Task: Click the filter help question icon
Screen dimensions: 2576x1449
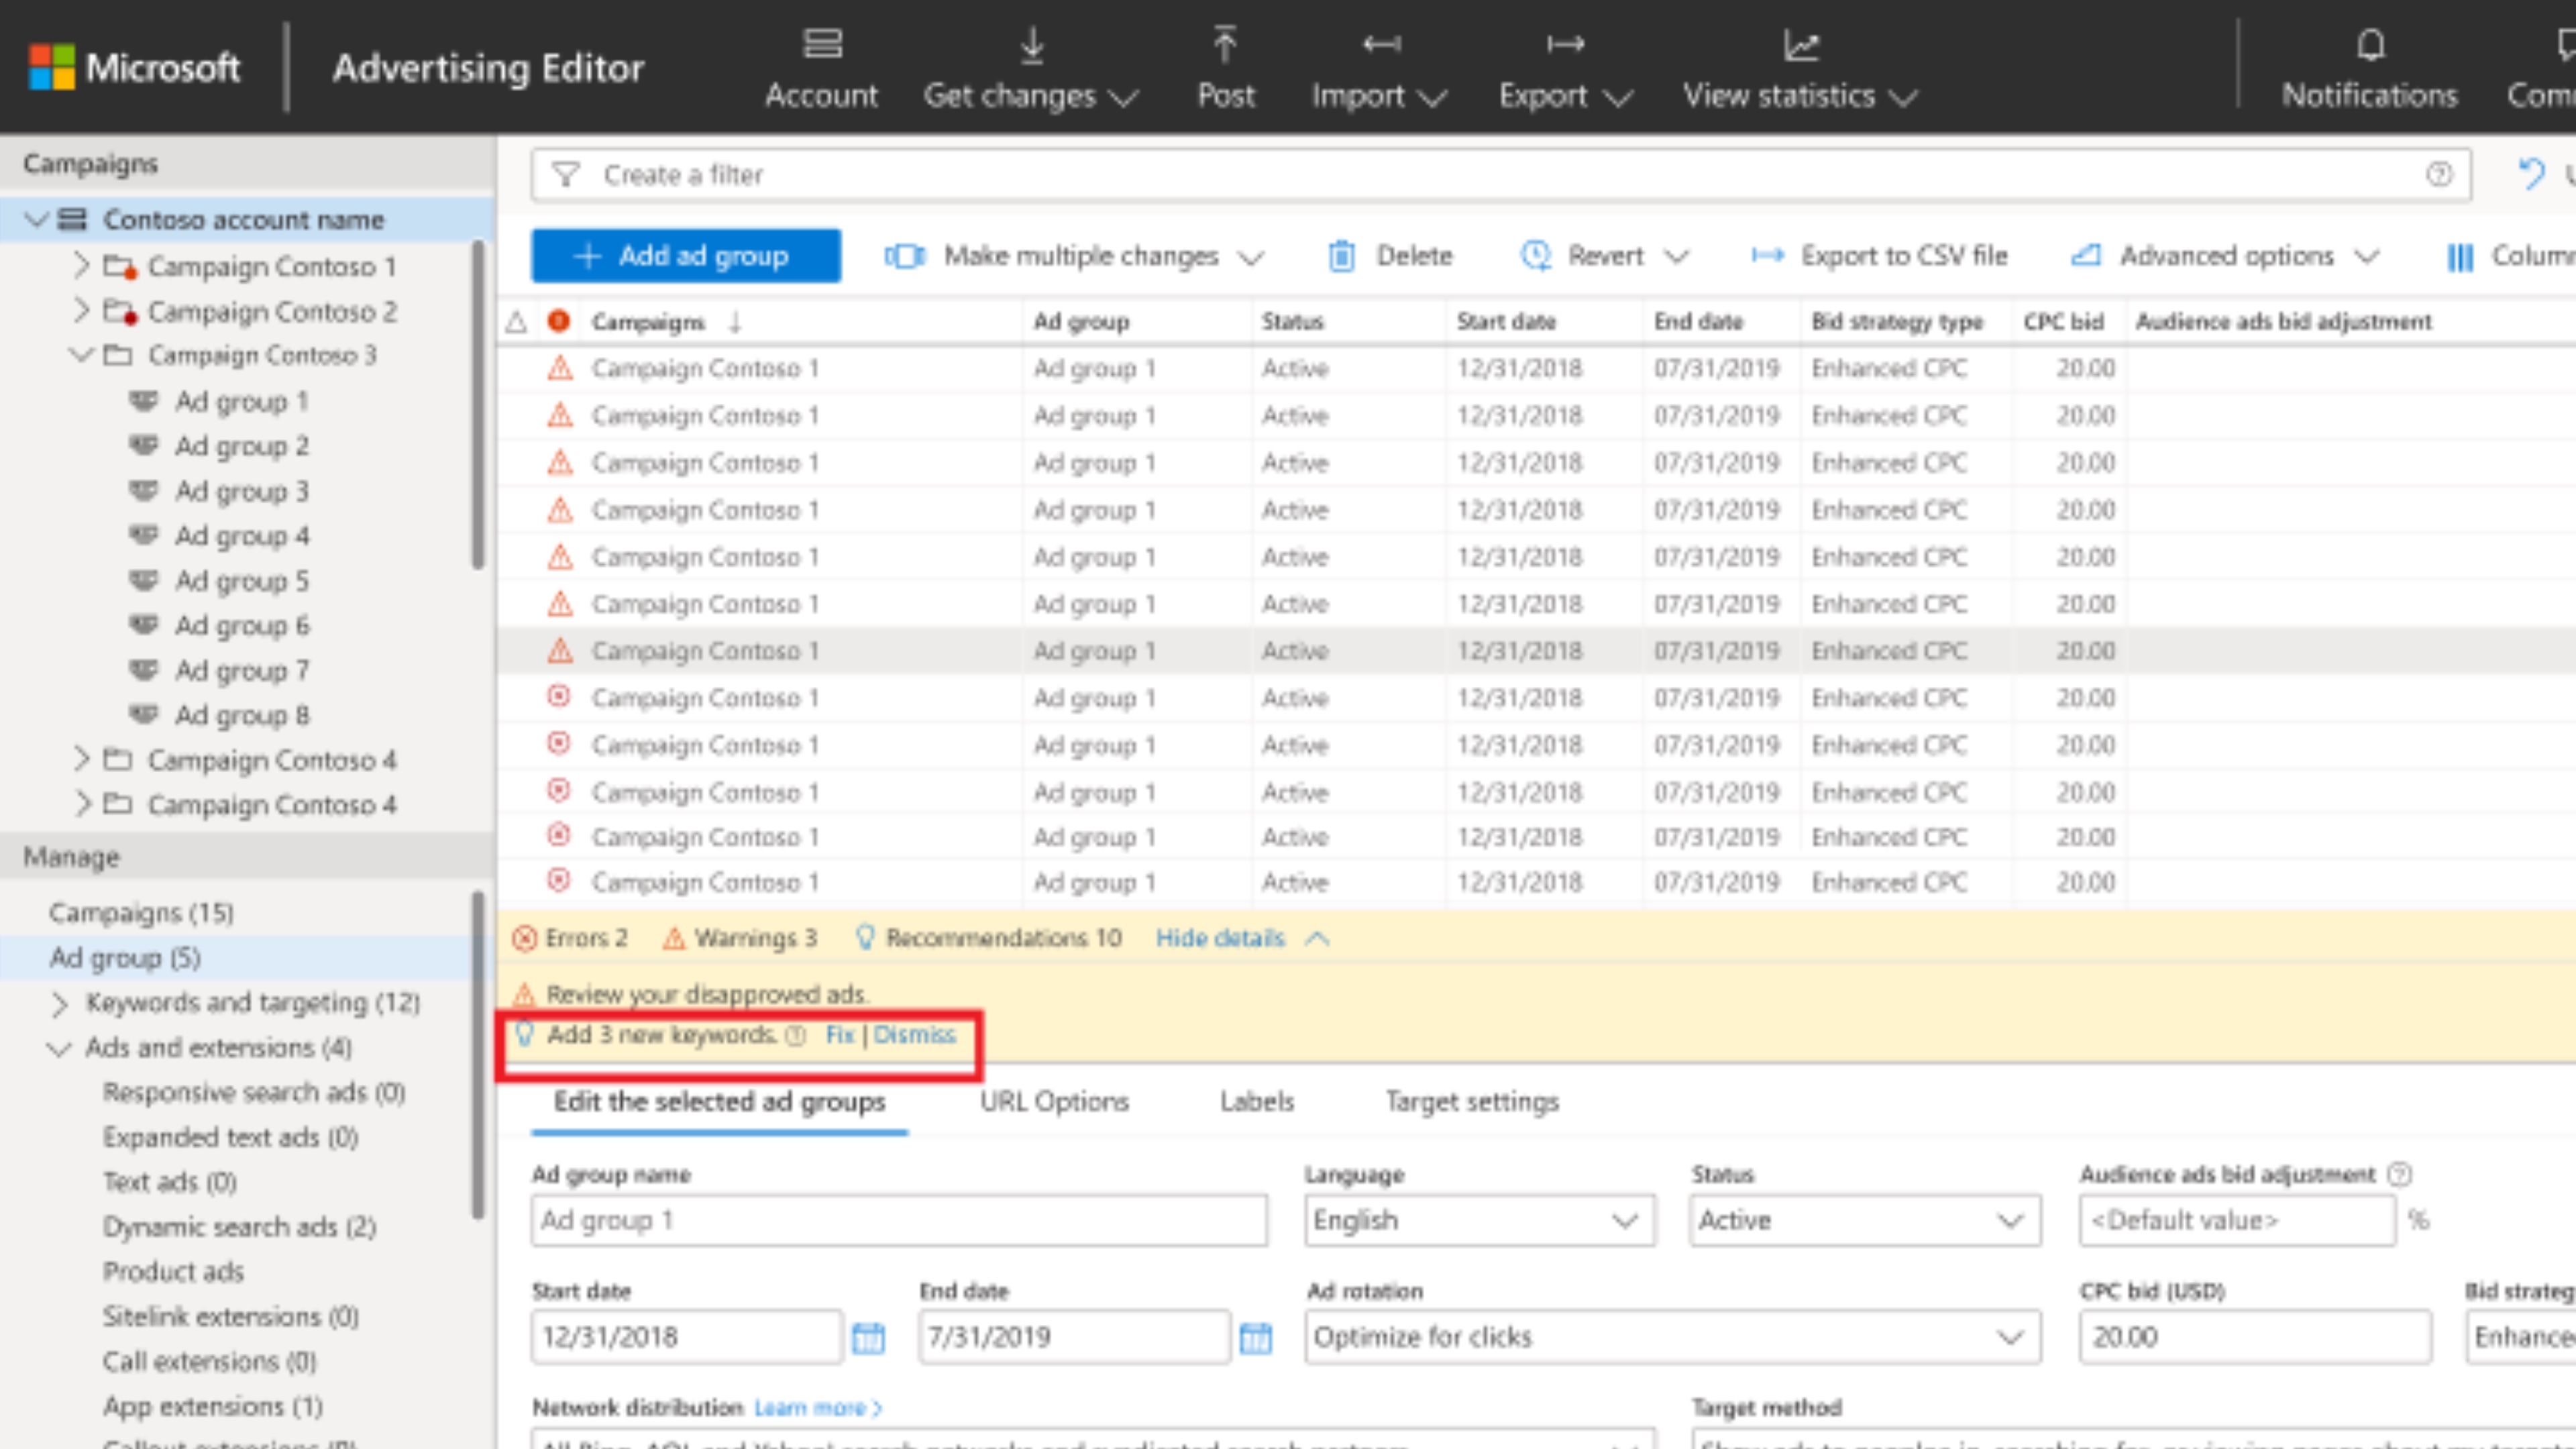Action: (x=2438, y=175)
